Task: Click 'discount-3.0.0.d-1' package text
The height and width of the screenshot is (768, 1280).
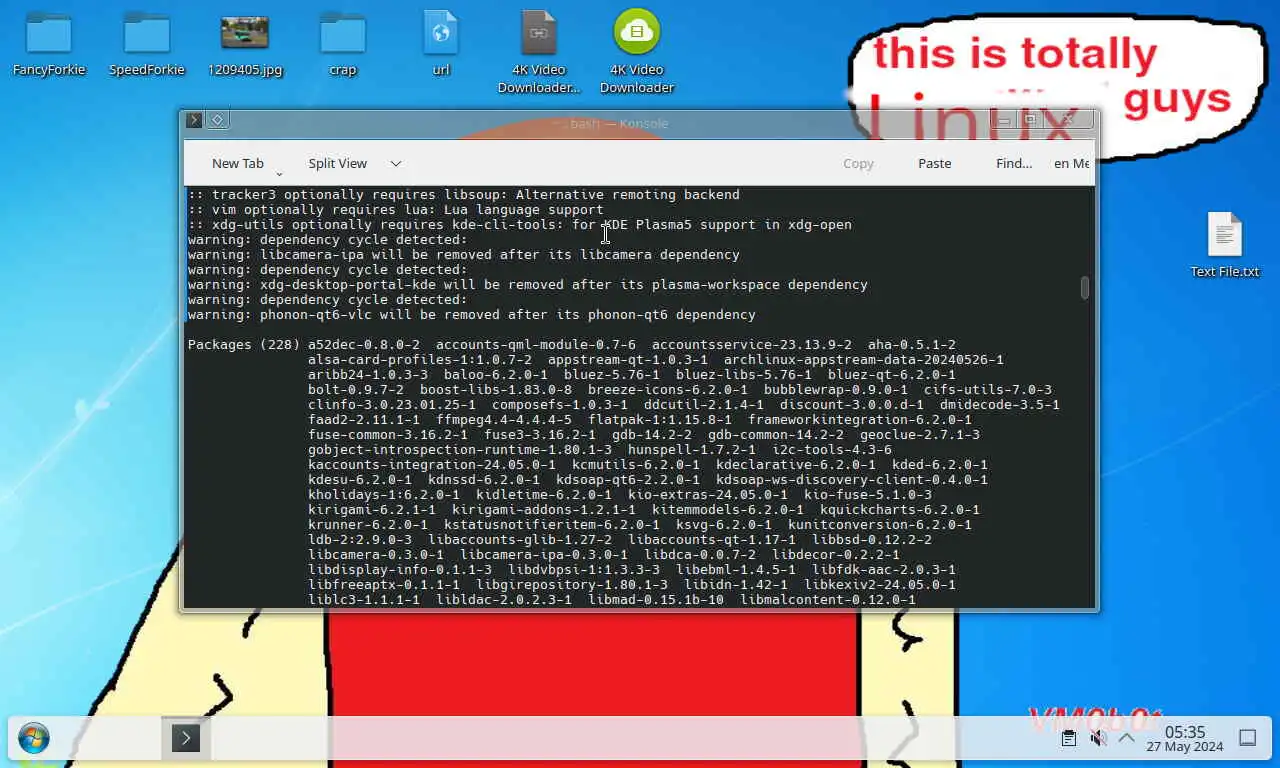Action: click(x=852, y=405)
